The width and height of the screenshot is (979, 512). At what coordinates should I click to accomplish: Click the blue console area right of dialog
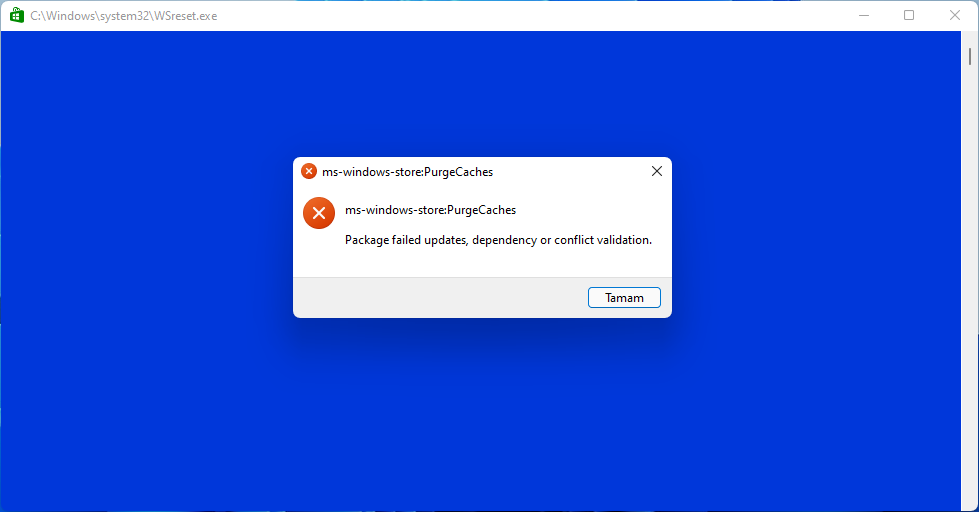816,250
